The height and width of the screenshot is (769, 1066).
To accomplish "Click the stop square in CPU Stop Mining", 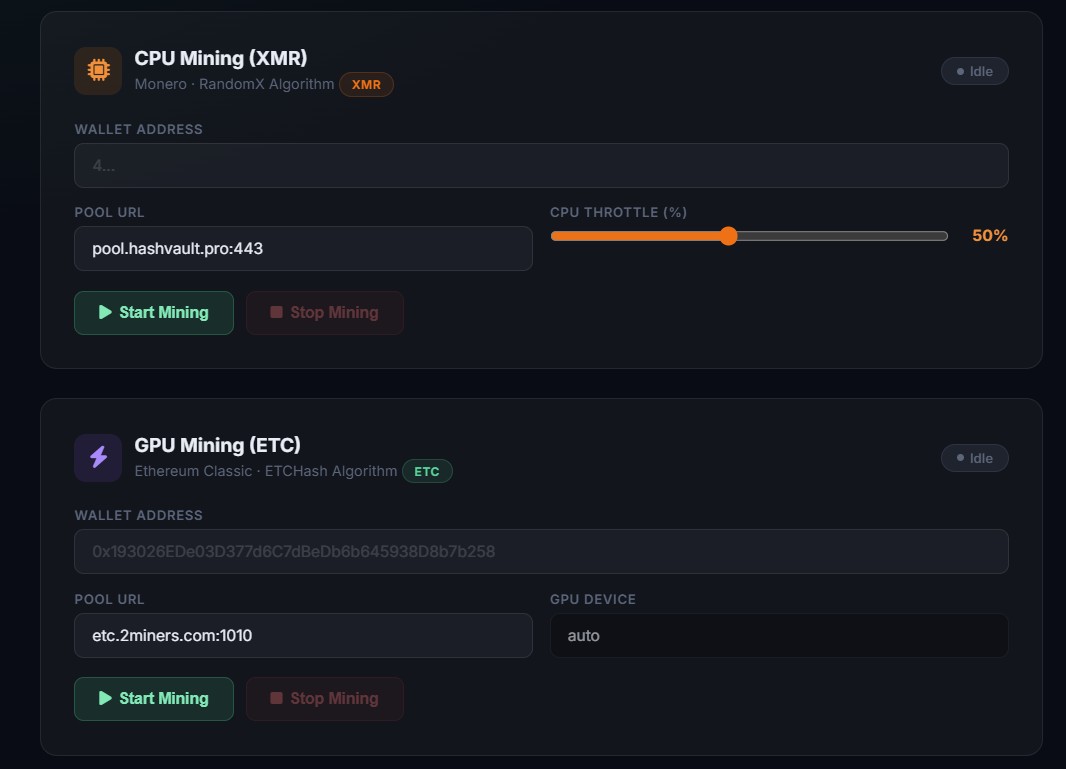I will [276, 312].
